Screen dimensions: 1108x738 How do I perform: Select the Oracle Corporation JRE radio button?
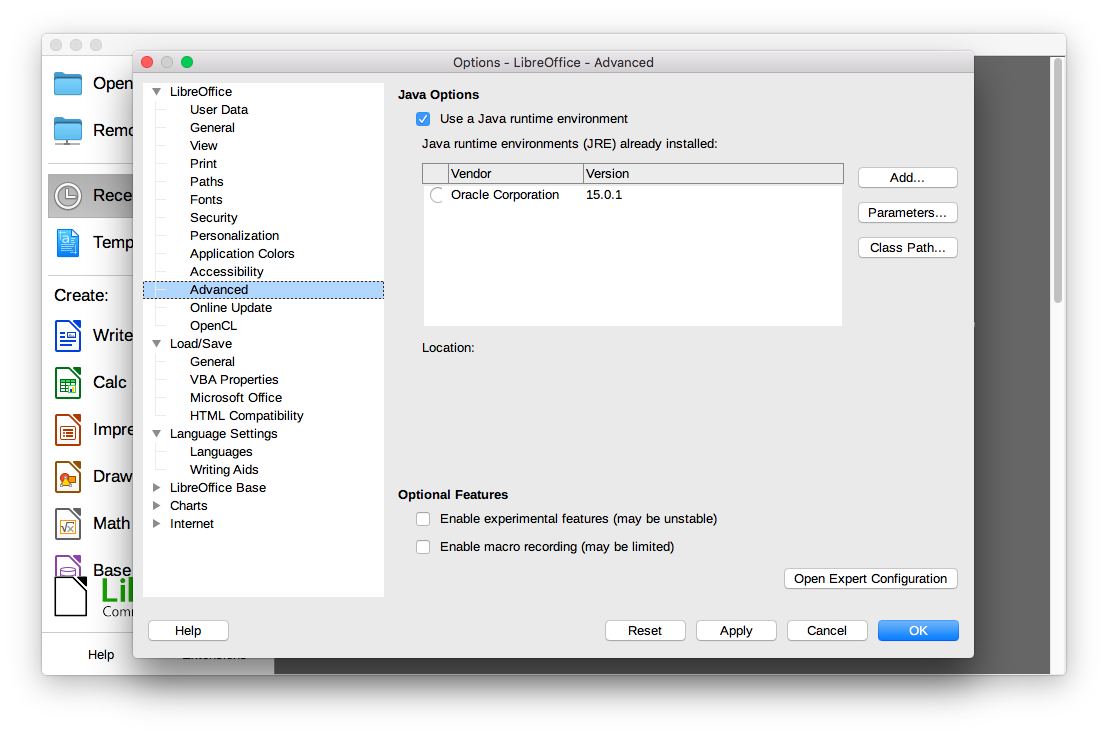point(437,195)
